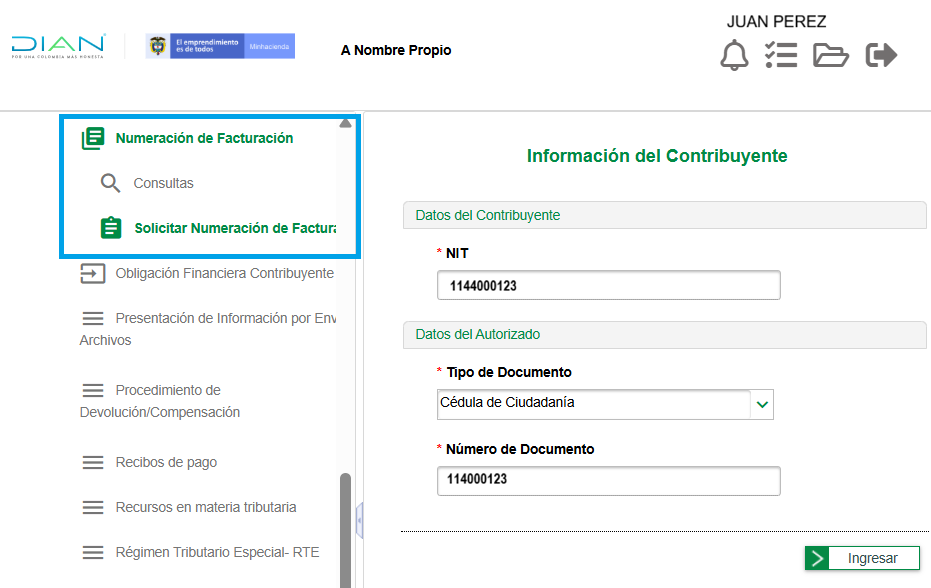Image resolution: width=931 pixels, height=588 pixels.
Task: Collapse the sidebar with the splitter handle
Action: pyautogui.click(x=359, y=520)
